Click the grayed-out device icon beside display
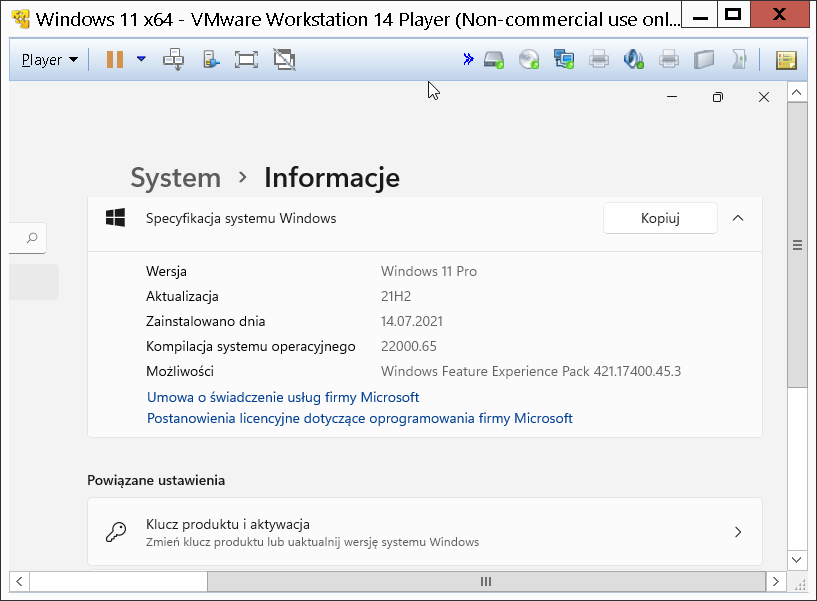Image resolution: width=817 pixels, height=601 pixels. click(x=739, y=59)
